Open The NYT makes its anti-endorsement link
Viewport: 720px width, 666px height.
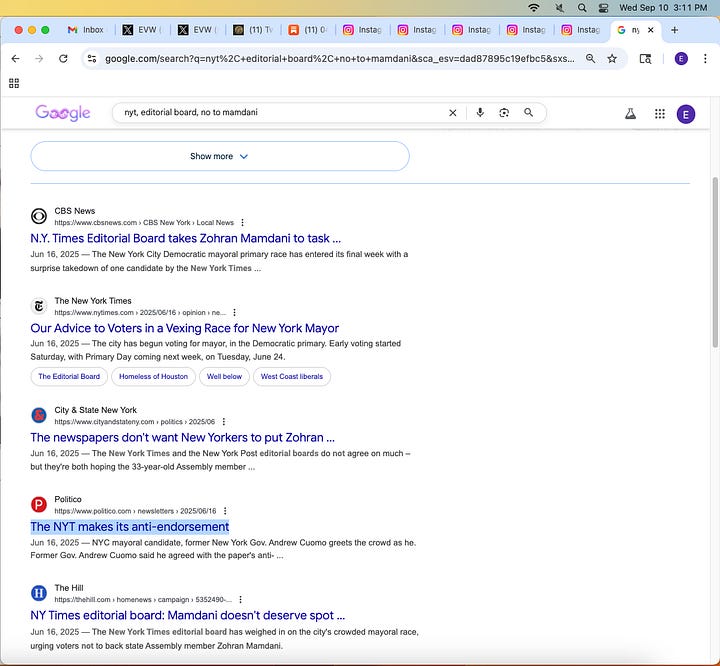129,527
